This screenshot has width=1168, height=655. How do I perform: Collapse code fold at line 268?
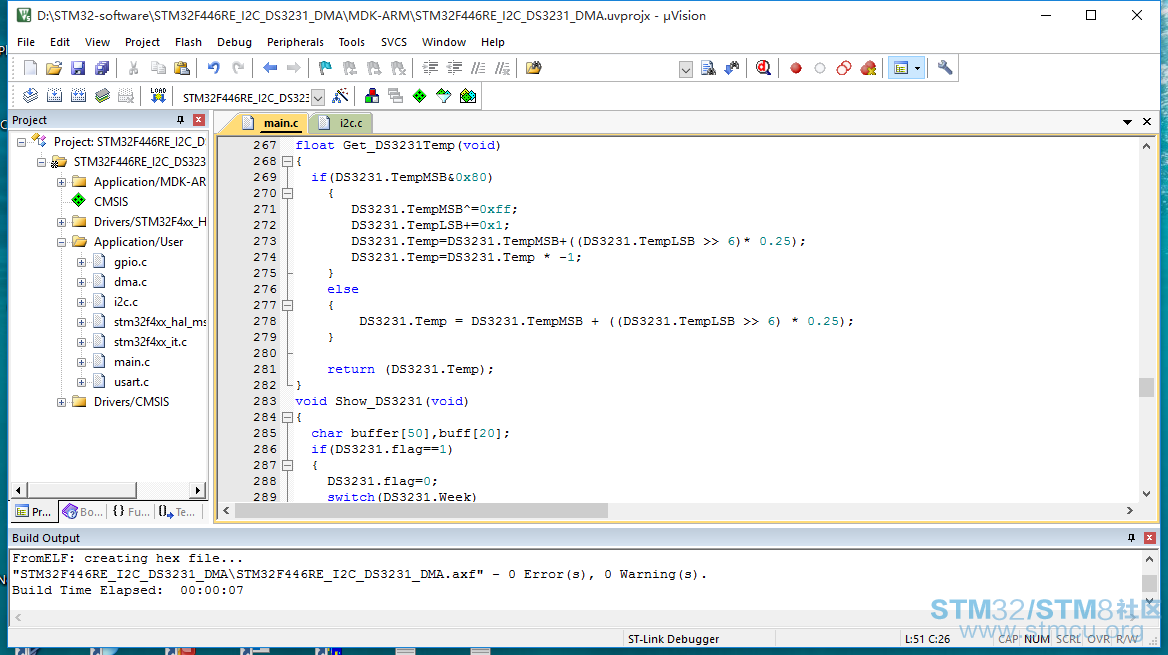pos(288,161)
